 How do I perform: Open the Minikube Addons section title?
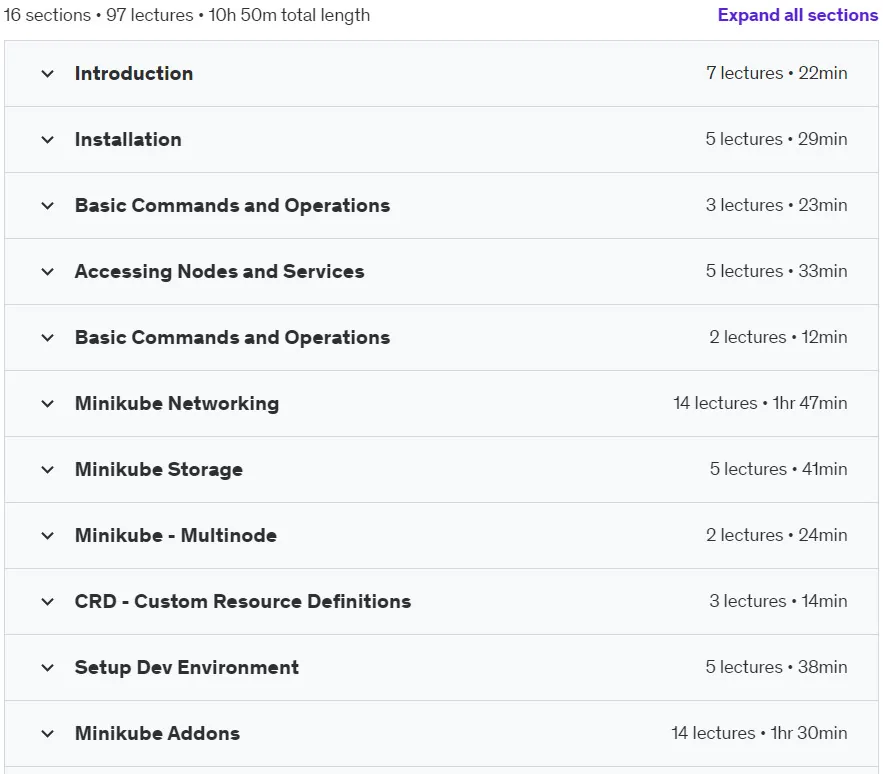click(x=158, y=733)
